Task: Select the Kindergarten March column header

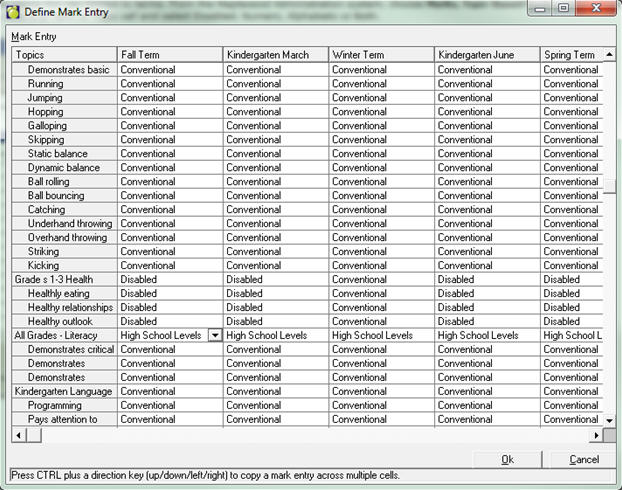Action: click(275, 54)
